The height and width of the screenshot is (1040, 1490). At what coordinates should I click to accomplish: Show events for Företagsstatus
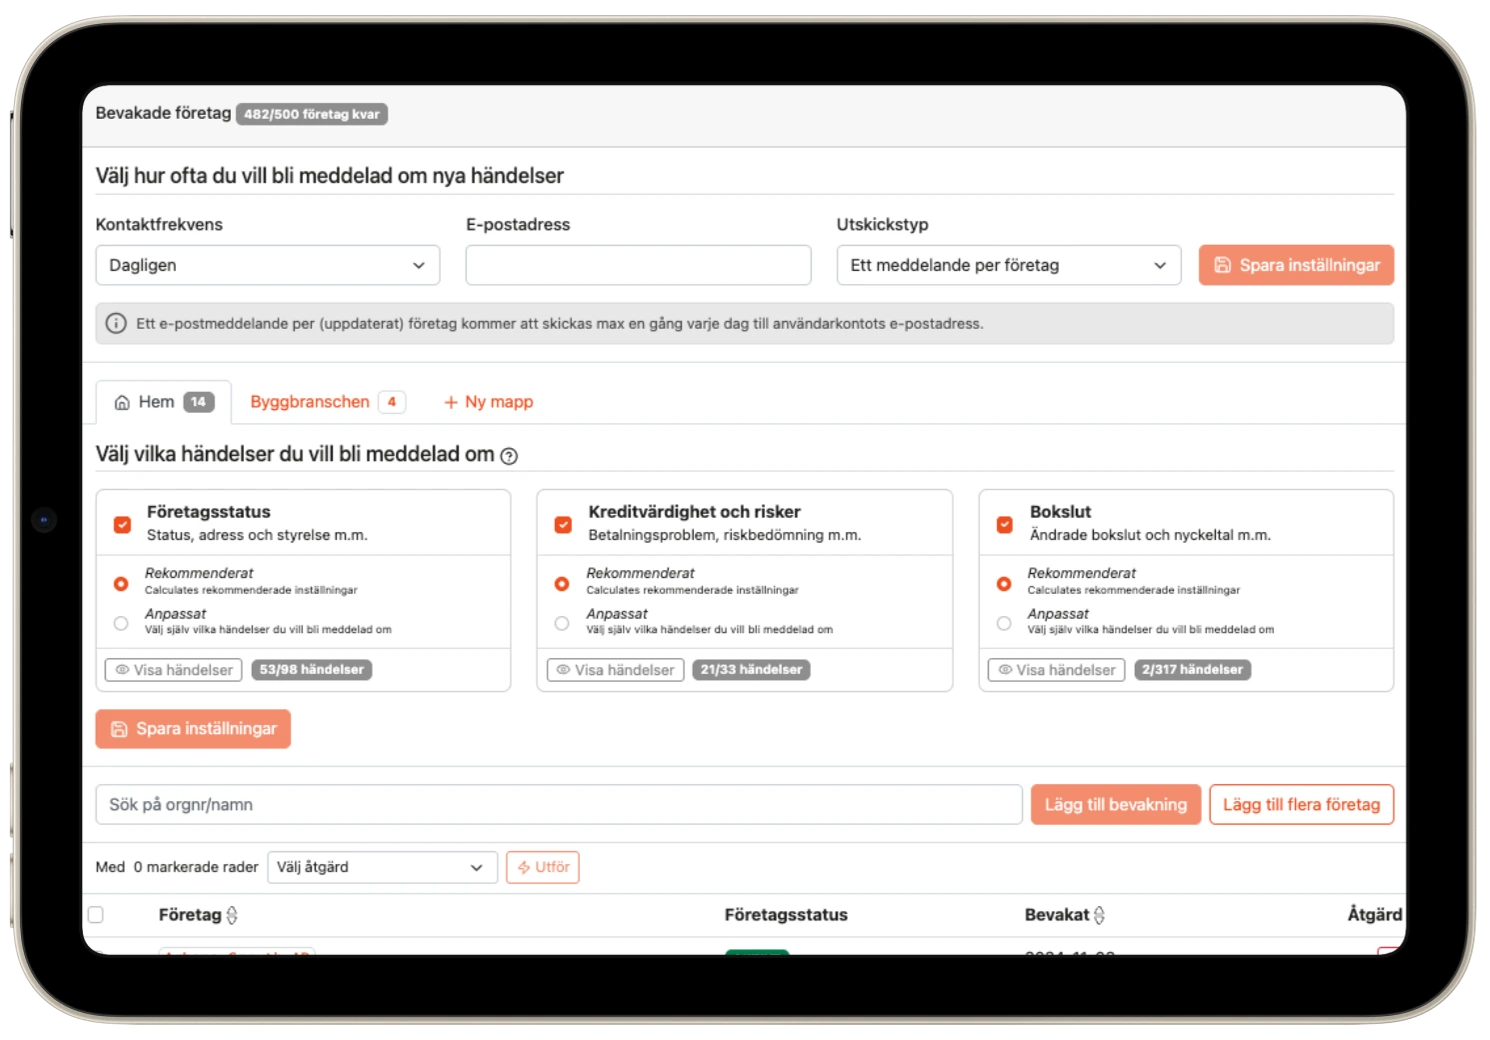coord(174,670)
